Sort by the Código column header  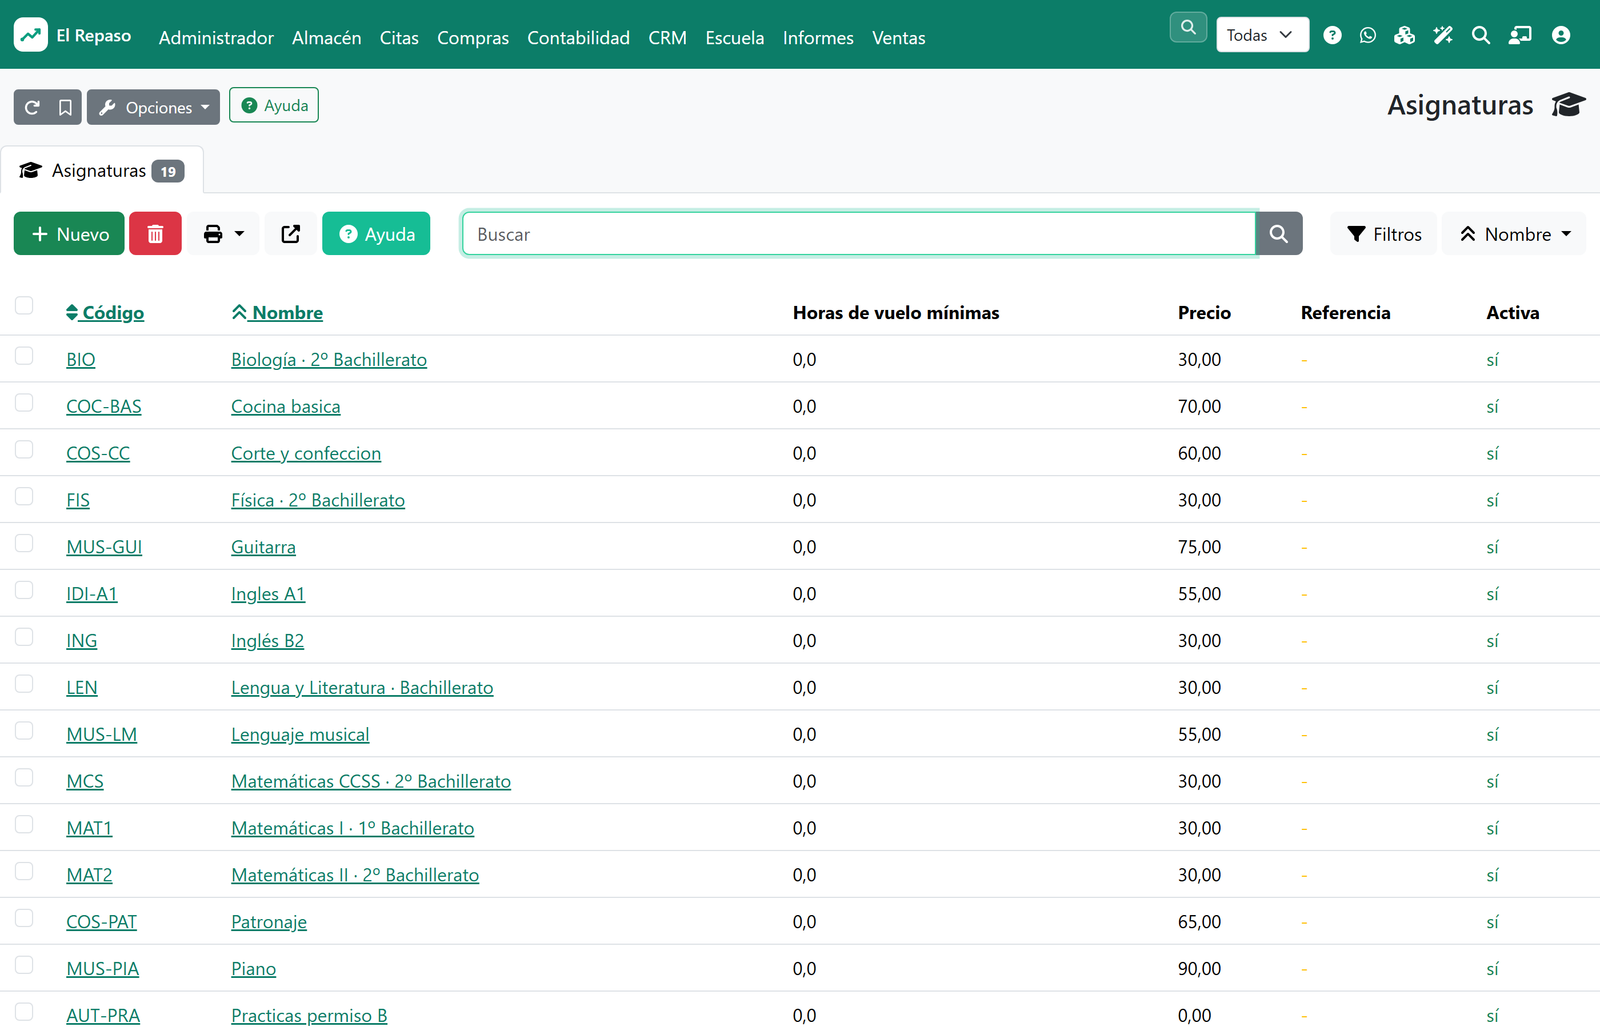(x=105, y=313)
